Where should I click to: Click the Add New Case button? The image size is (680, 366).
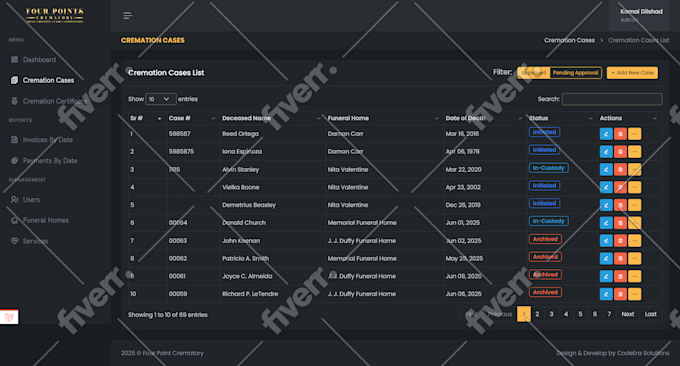click(632, 73)
